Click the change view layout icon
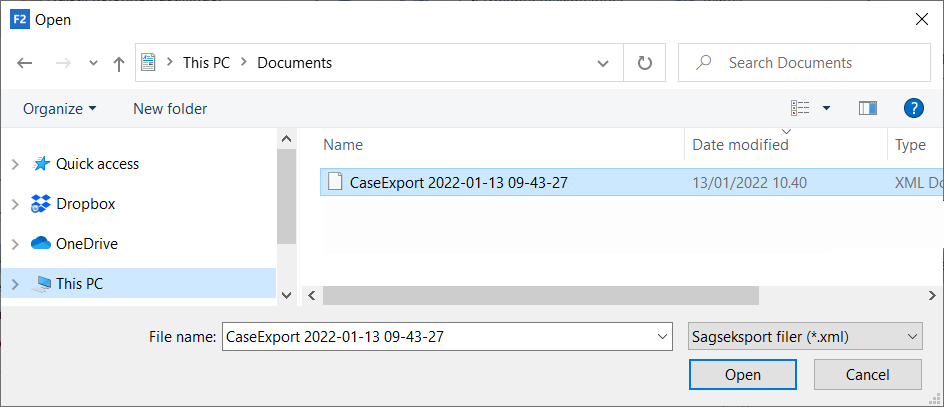This screenshot has height=407, width=944. (x=800, y=108)
